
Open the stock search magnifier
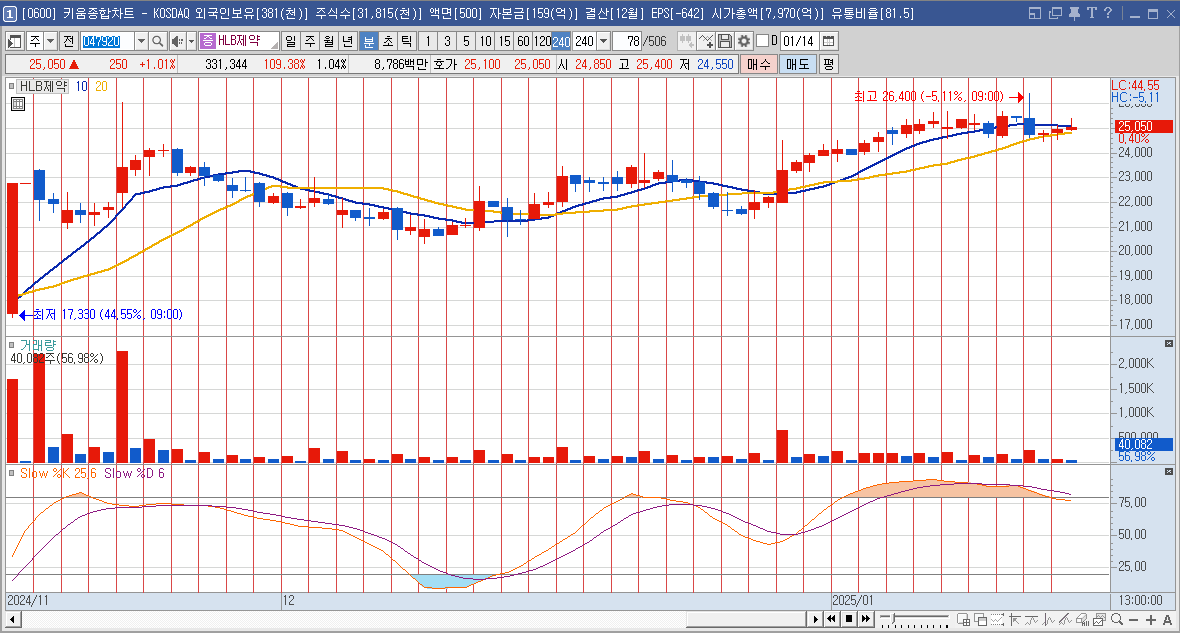coord(157,41)
